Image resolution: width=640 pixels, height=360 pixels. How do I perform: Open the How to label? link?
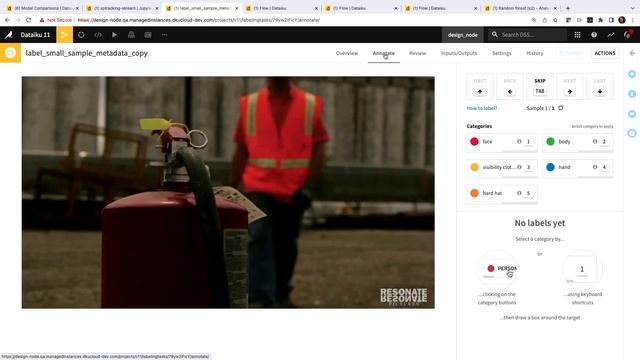coord(482,108)
